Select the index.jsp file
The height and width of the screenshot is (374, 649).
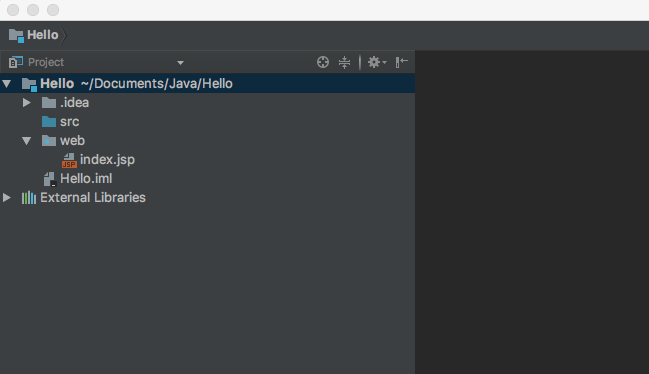[x=107, y=160]
